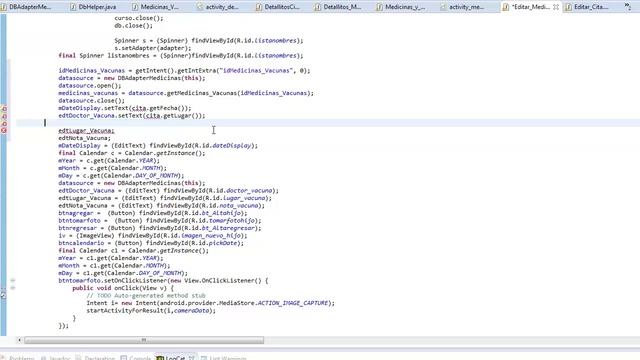
Task: Click the edtNota_Vacuna findViewById nota_vacuna line
Action: (161, 206)
